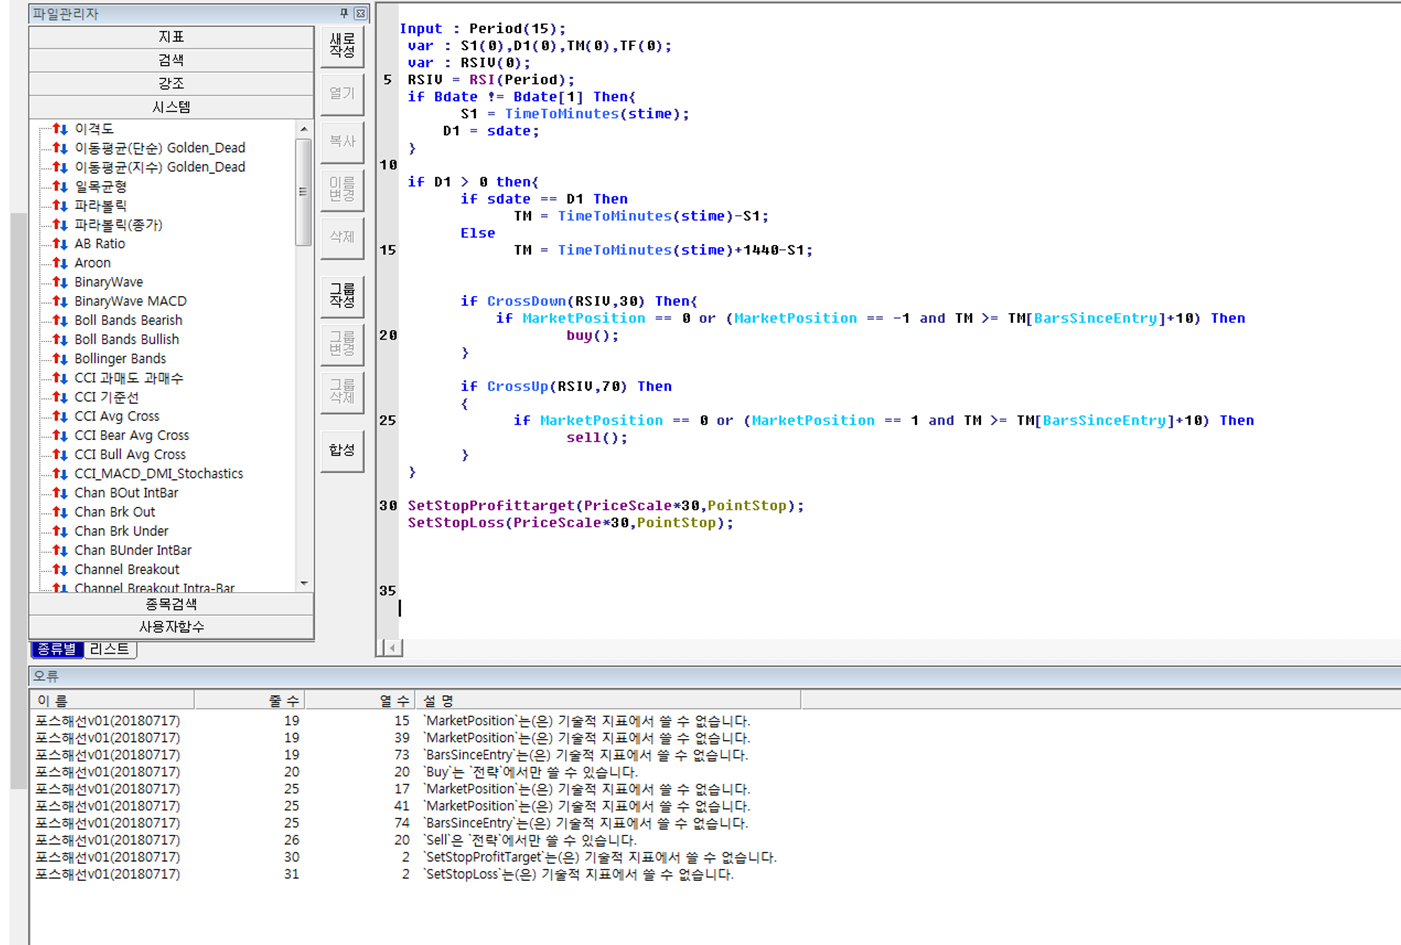Click the icon next to CCI Avg Cross
The height and width of the screenshot is (945, 1401).
[x=60, y=416]
